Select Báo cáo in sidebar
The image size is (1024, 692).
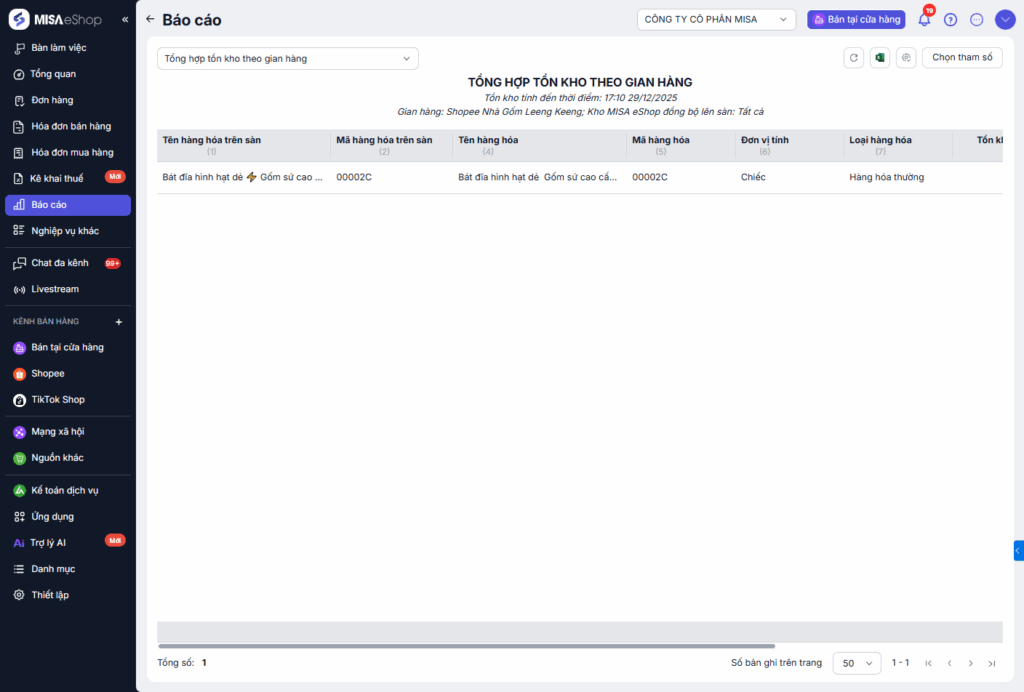tap(68, 205)
